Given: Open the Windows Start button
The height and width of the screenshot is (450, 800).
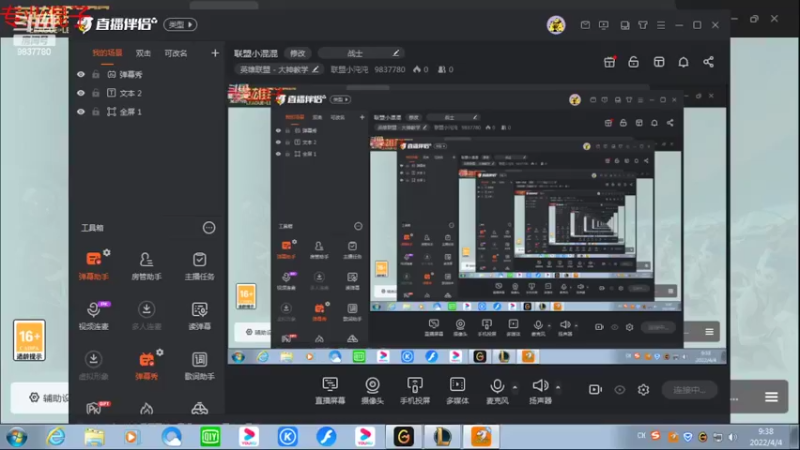Looking at the screenshot, I should [17, 437].
